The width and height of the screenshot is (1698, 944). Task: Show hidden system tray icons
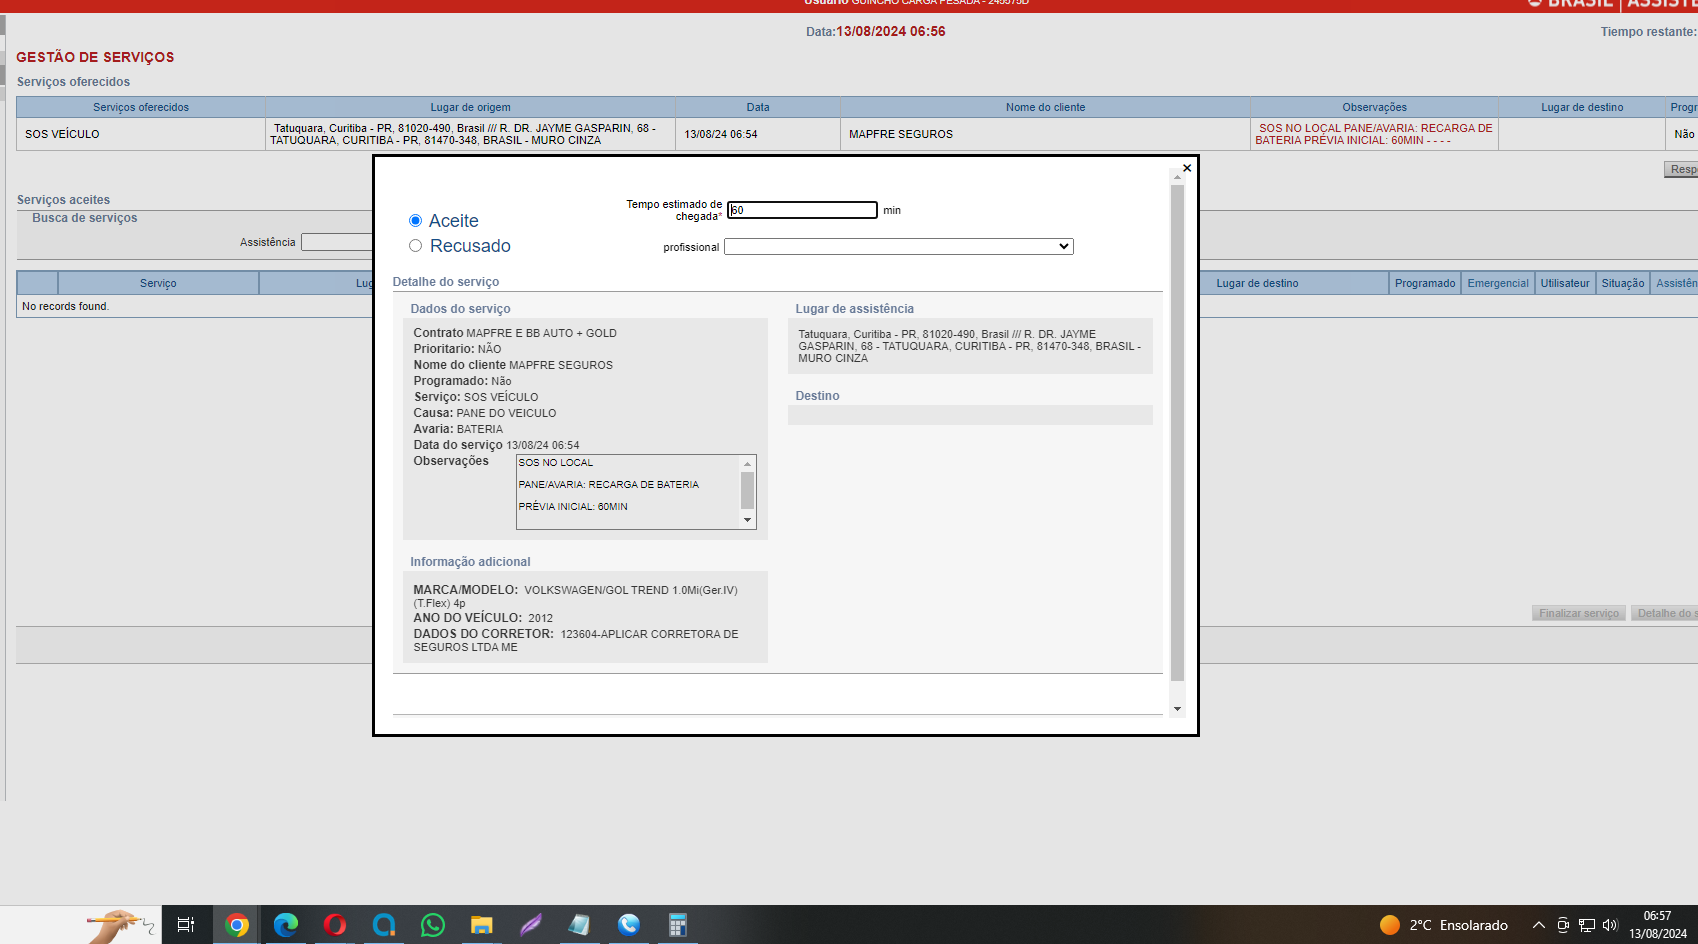[1538, 925]
